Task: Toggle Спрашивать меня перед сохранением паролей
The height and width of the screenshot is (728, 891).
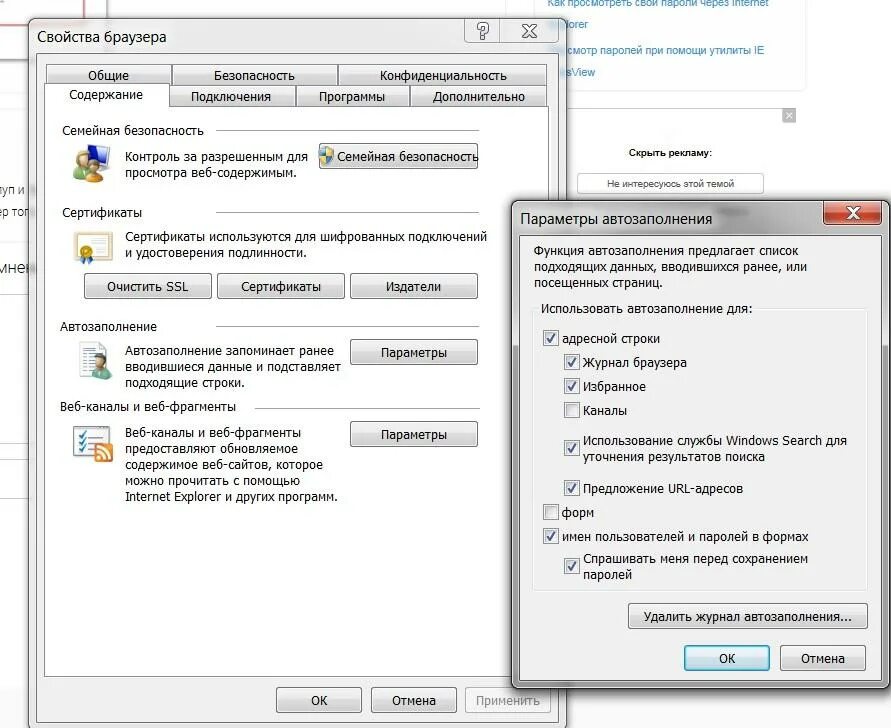Action: [571, 566]
